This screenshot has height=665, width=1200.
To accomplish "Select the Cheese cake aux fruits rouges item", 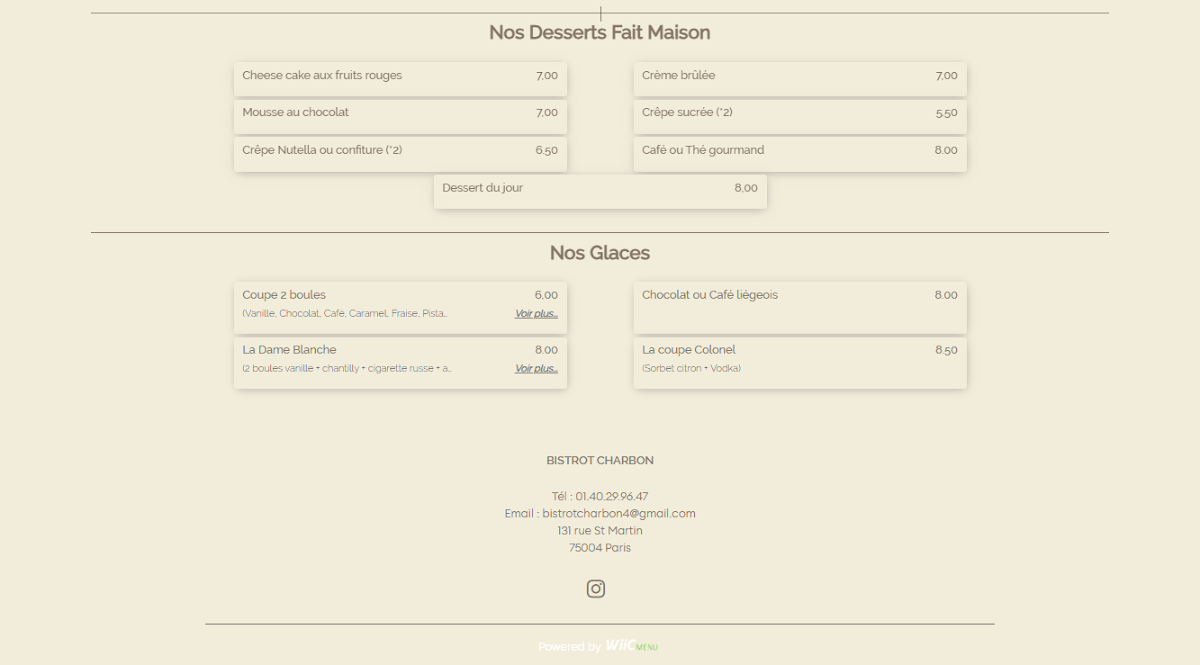I will tap(400, 78).
